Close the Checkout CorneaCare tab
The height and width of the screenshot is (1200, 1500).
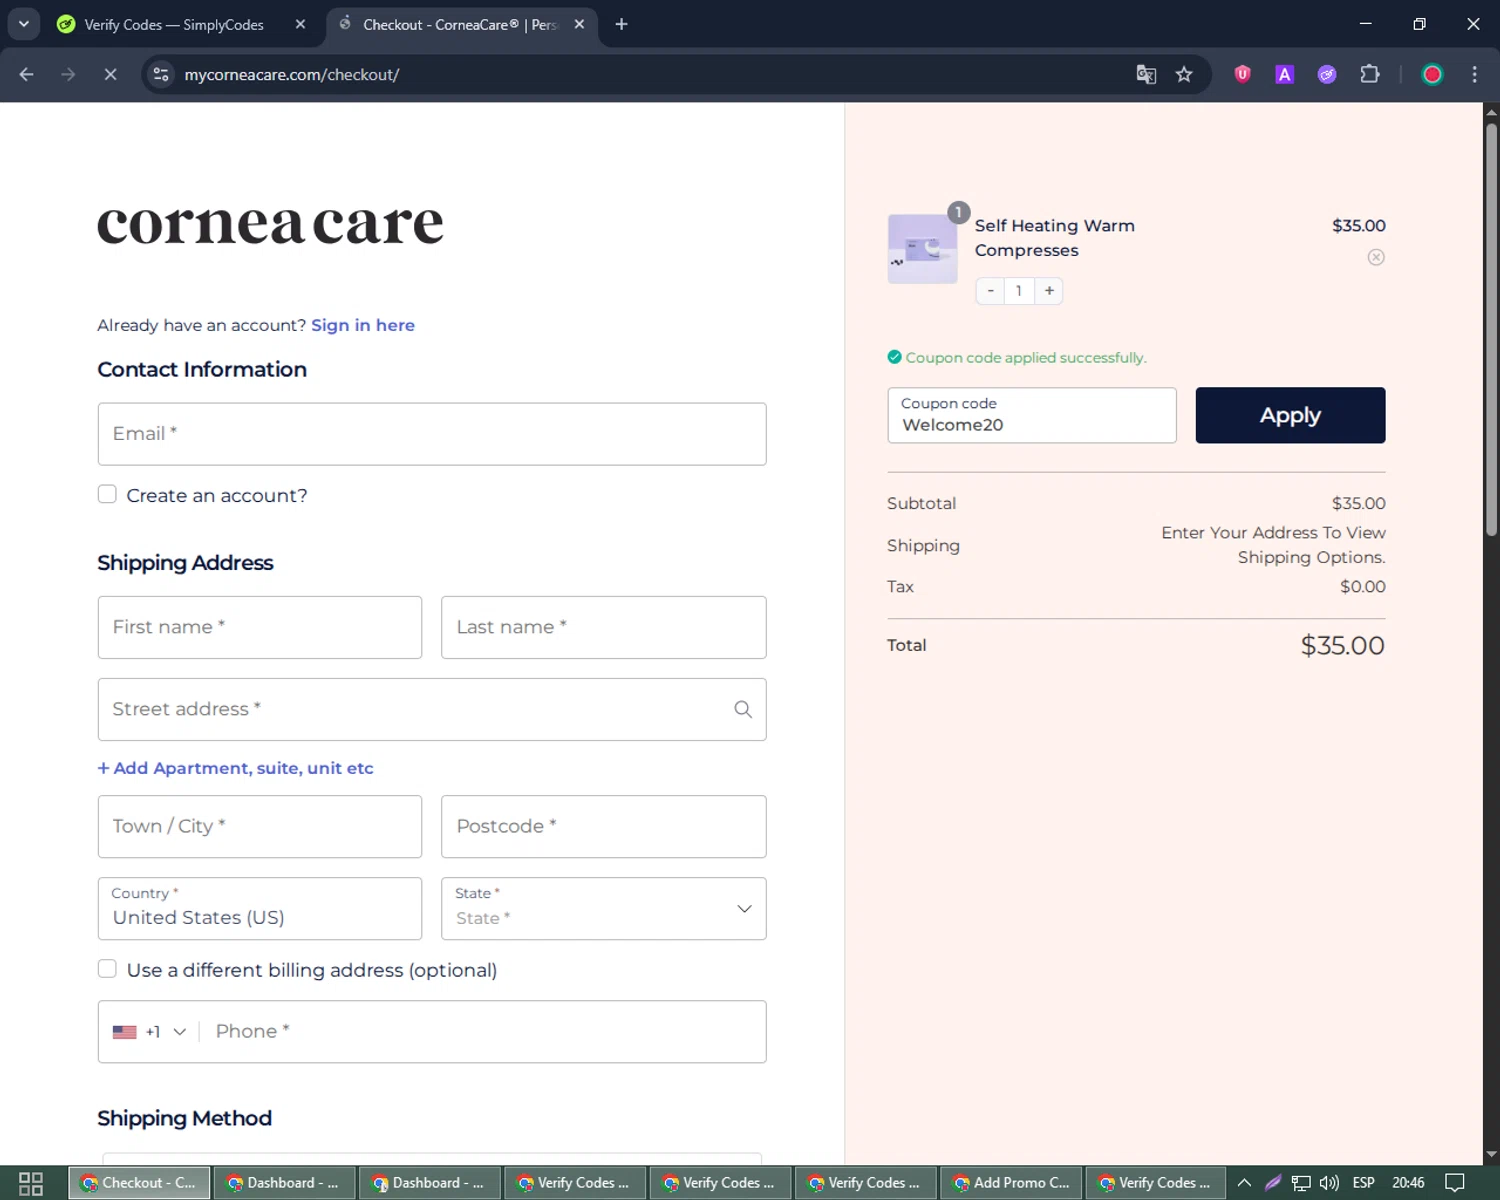pos(579,24)
